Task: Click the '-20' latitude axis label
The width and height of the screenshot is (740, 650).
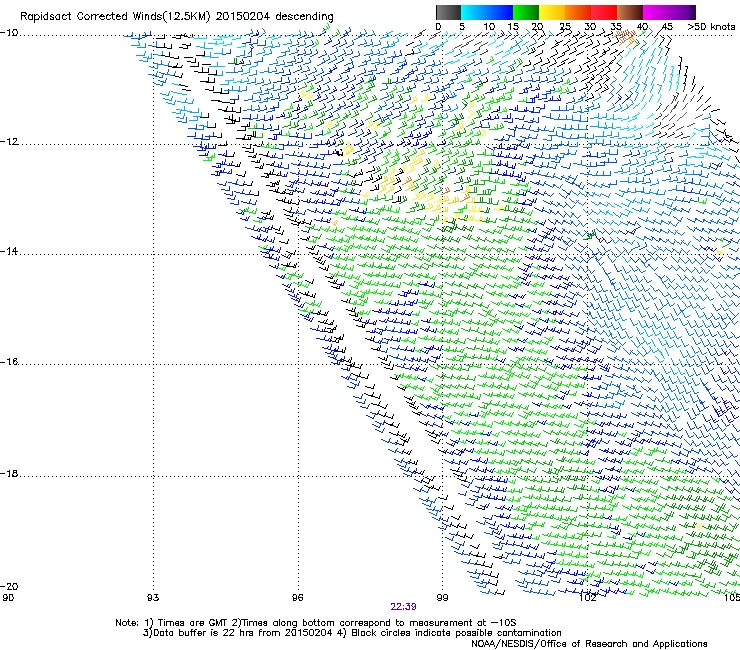Action: click(9, 586)
